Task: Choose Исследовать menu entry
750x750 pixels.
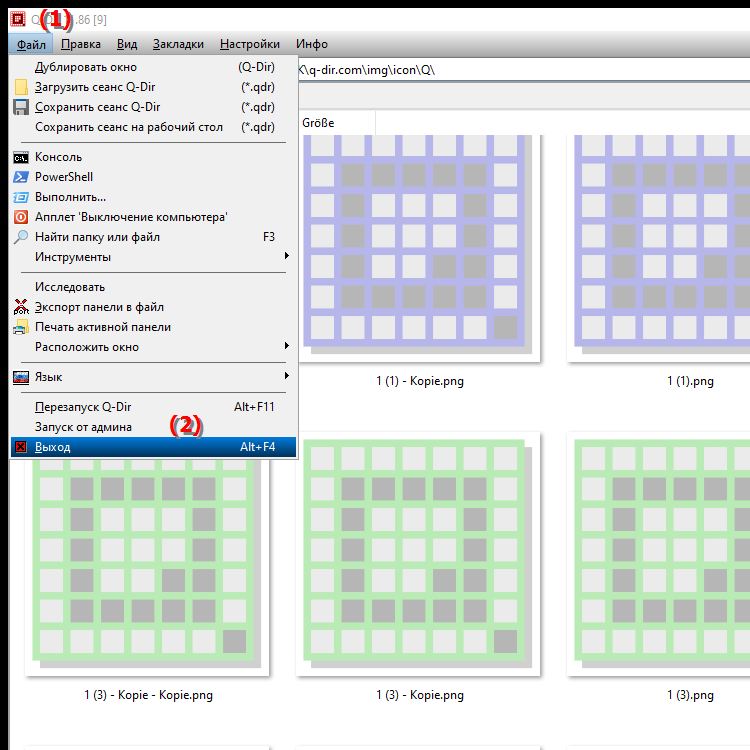Action: [x=153, y=287]
